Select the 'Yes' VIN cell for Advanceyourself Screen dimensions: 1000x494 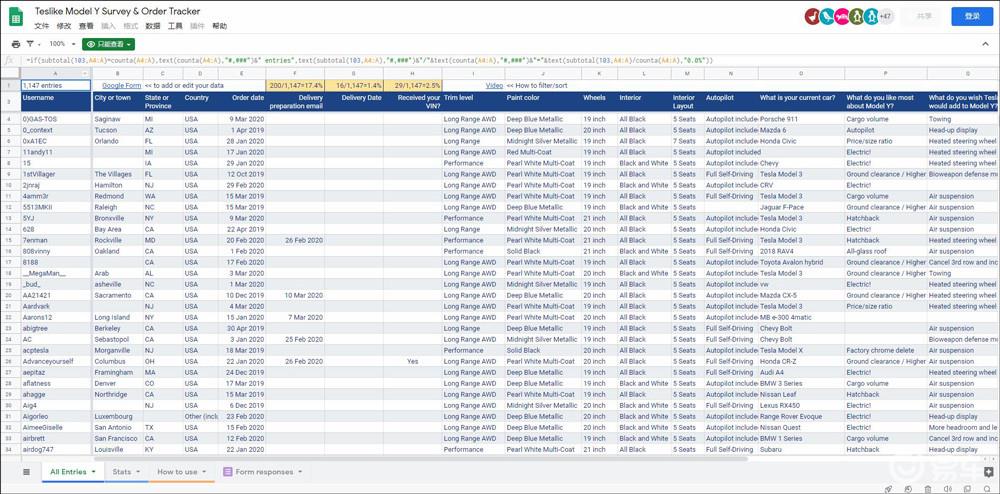[x=413, y=361]
